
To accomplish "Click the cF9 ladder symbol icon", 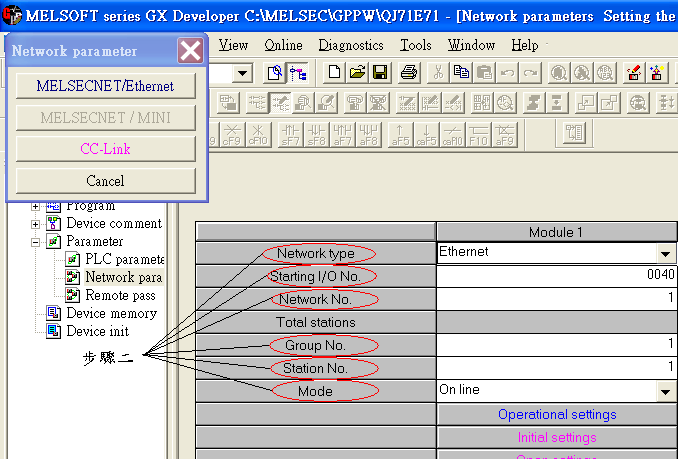I will [x=232, y=134].
